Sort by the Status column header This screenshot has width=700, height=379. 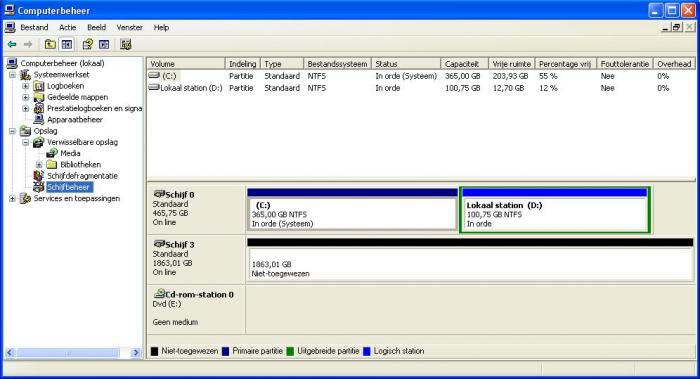406,64
